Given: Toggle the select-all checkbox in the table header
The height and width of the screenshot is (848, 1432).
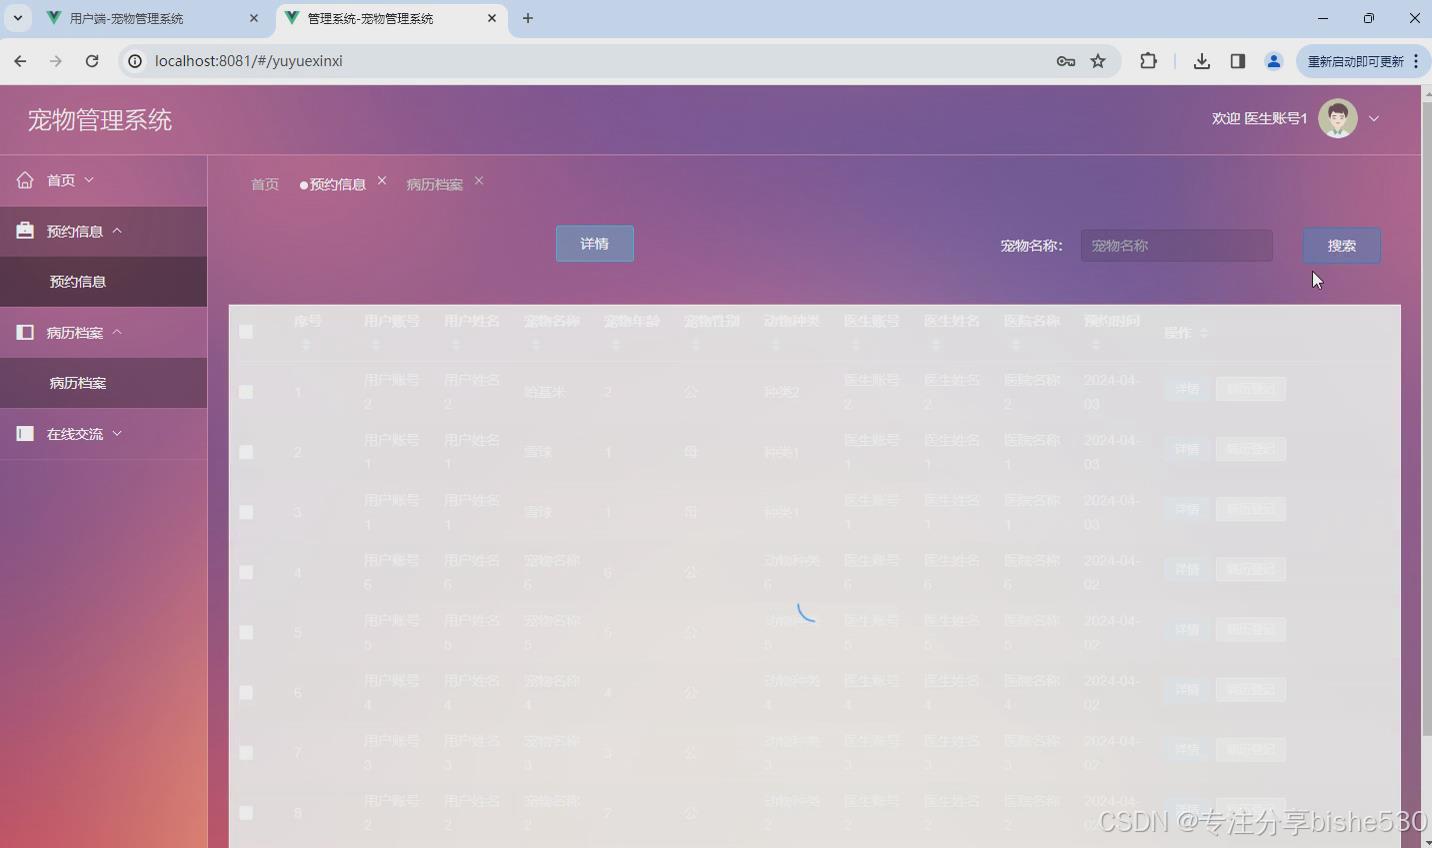Looking at the screenshot, I should 246,331.
